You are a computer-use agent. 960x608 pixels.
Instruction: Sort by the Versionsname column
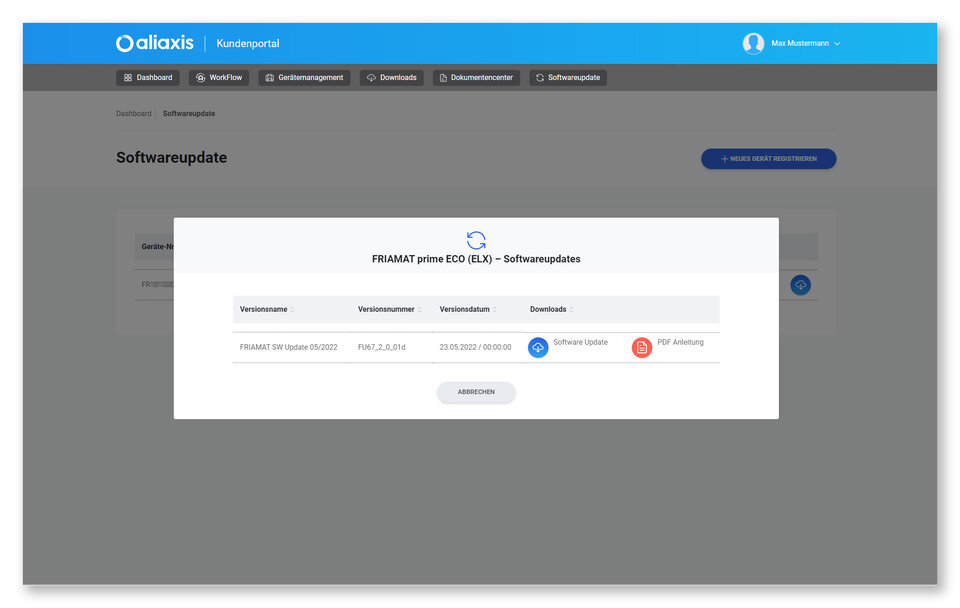tap(266, 309)
